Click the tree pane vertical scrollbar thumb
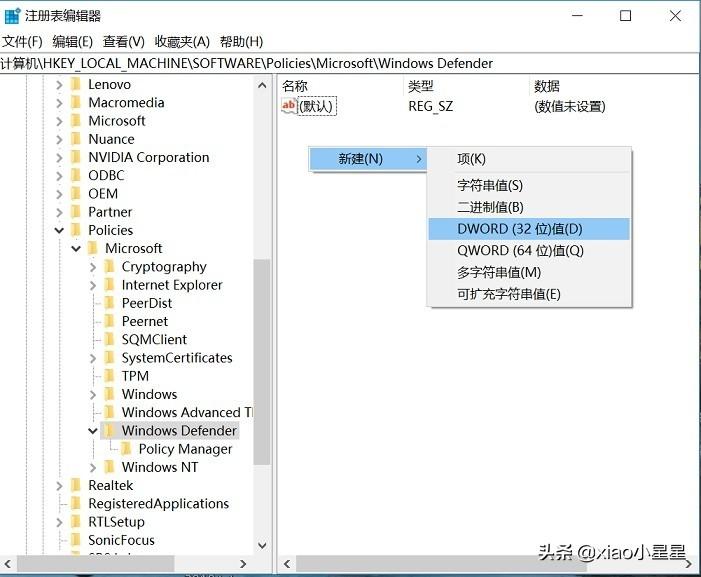 (x=262, y=362)
